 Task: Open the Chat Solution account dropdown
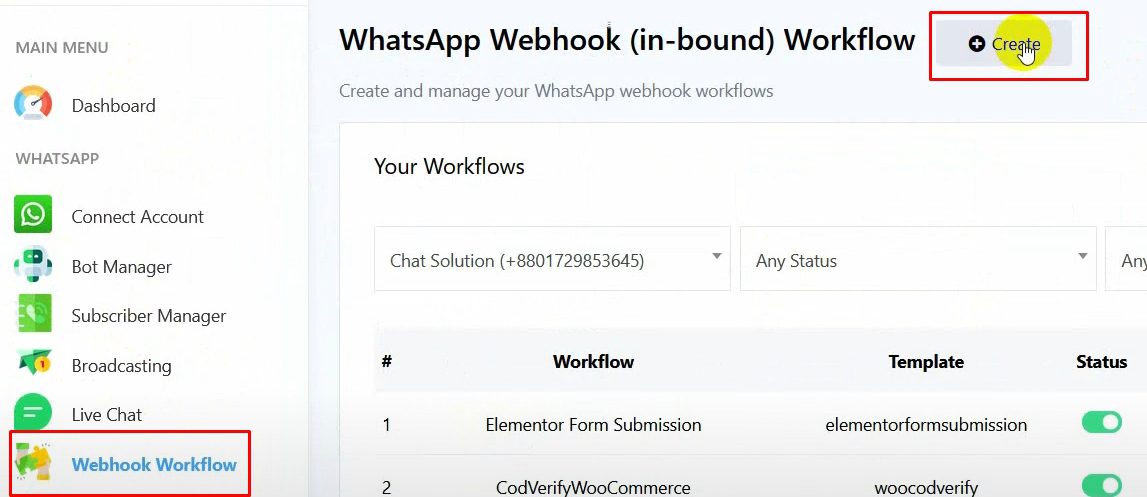[552, 260]
